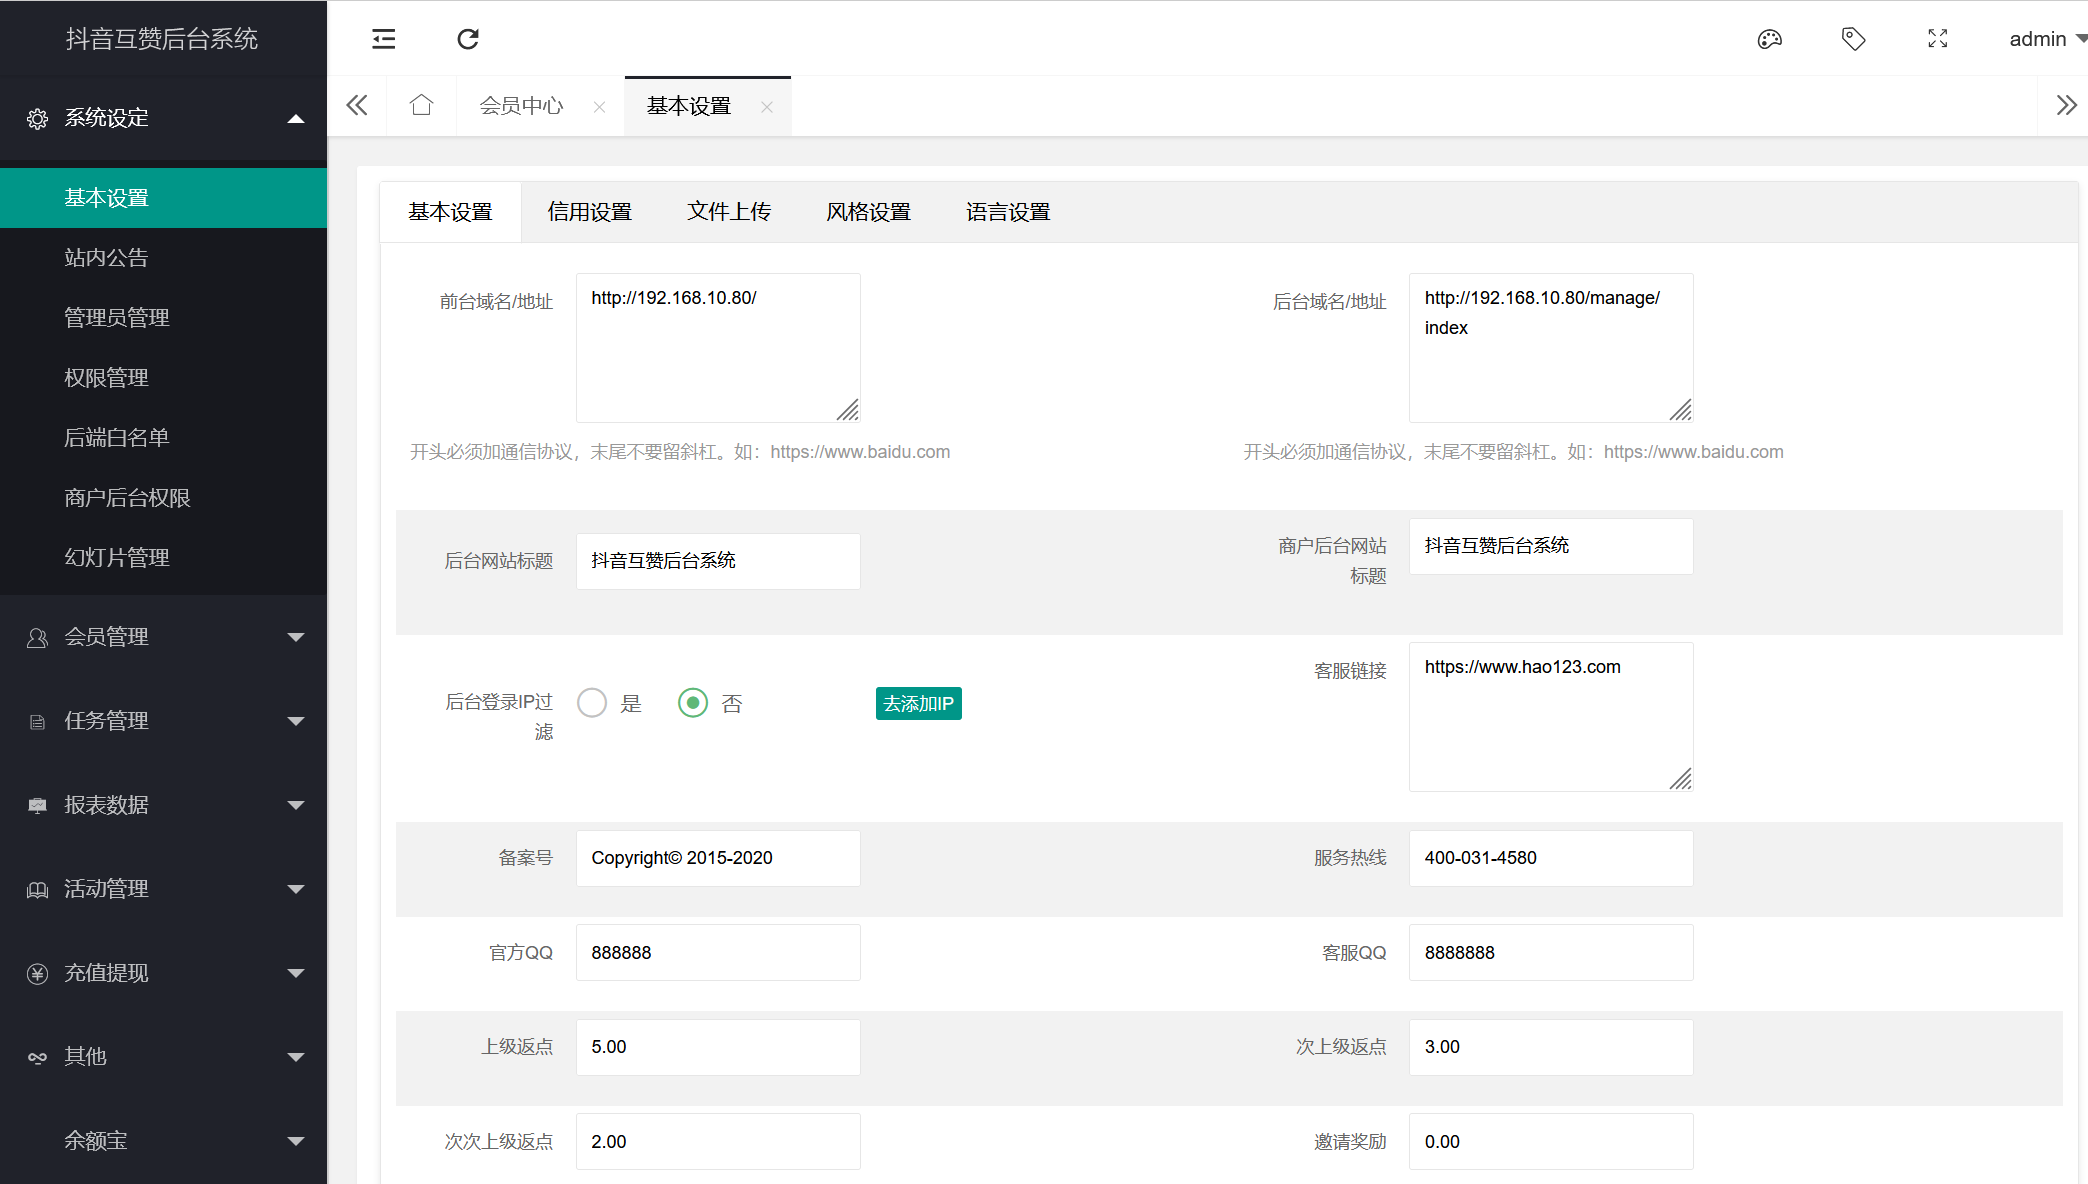Expand the 报表数据 menu arrow

click(x=296, y=806)
